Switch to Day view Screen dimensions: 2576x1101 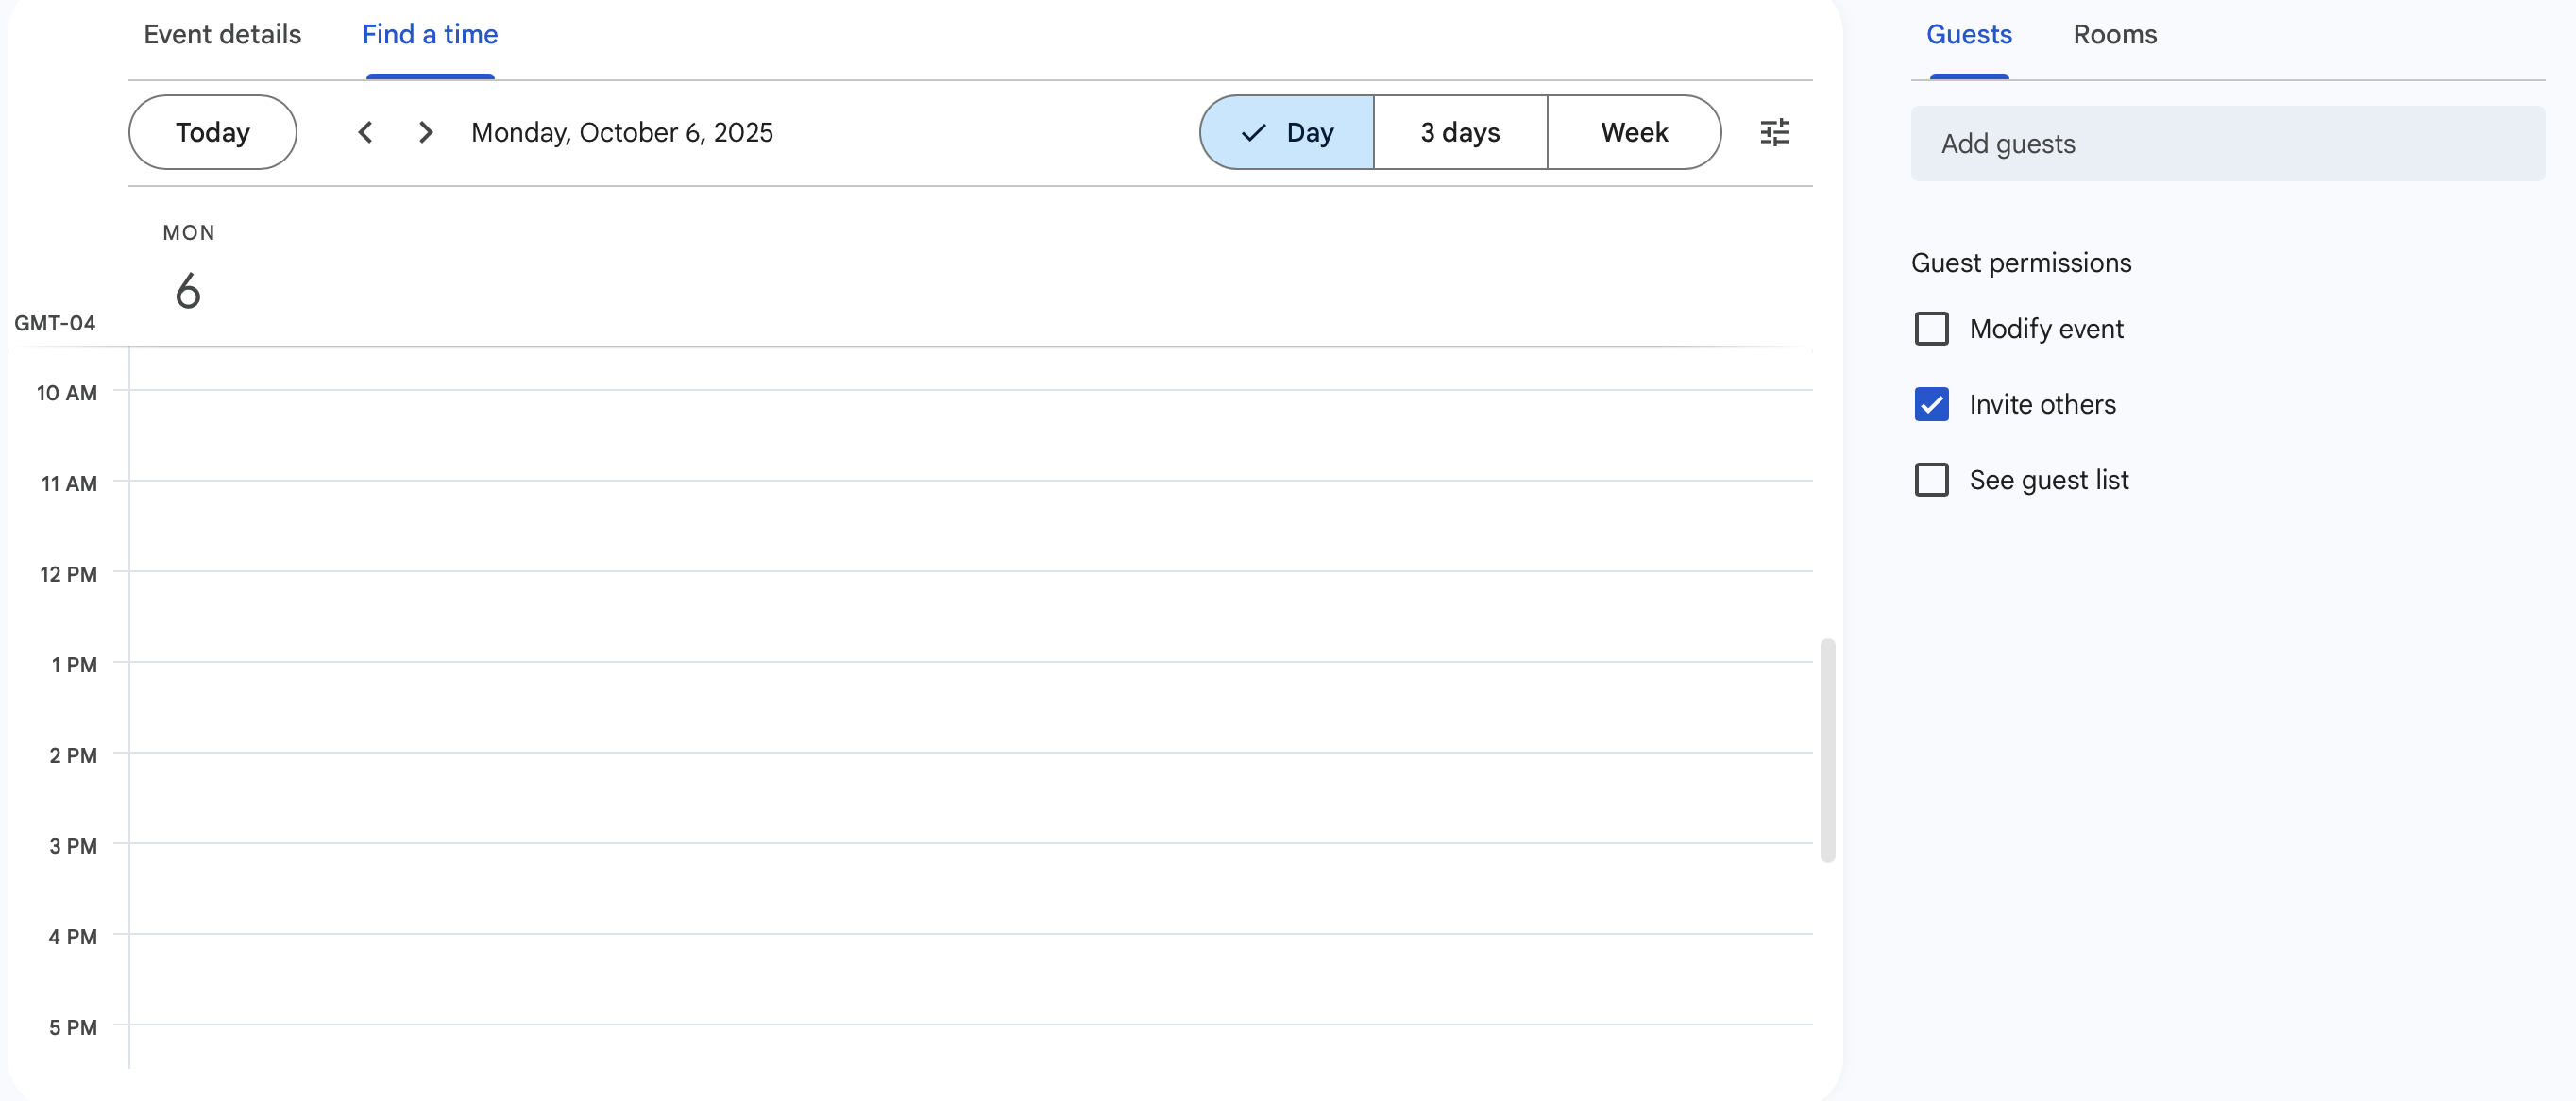1287,132
